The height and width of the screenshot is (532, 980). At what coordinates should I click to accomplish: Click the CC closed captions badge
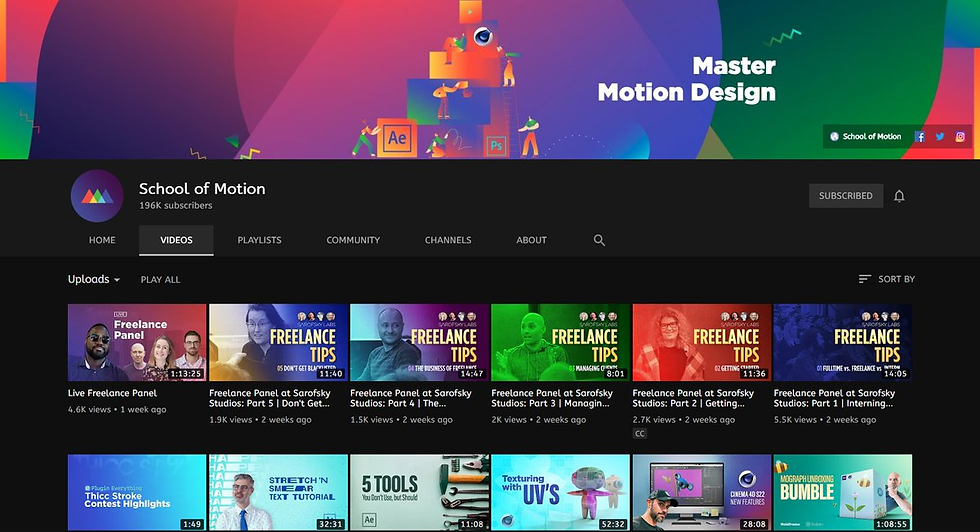(639, 433)
